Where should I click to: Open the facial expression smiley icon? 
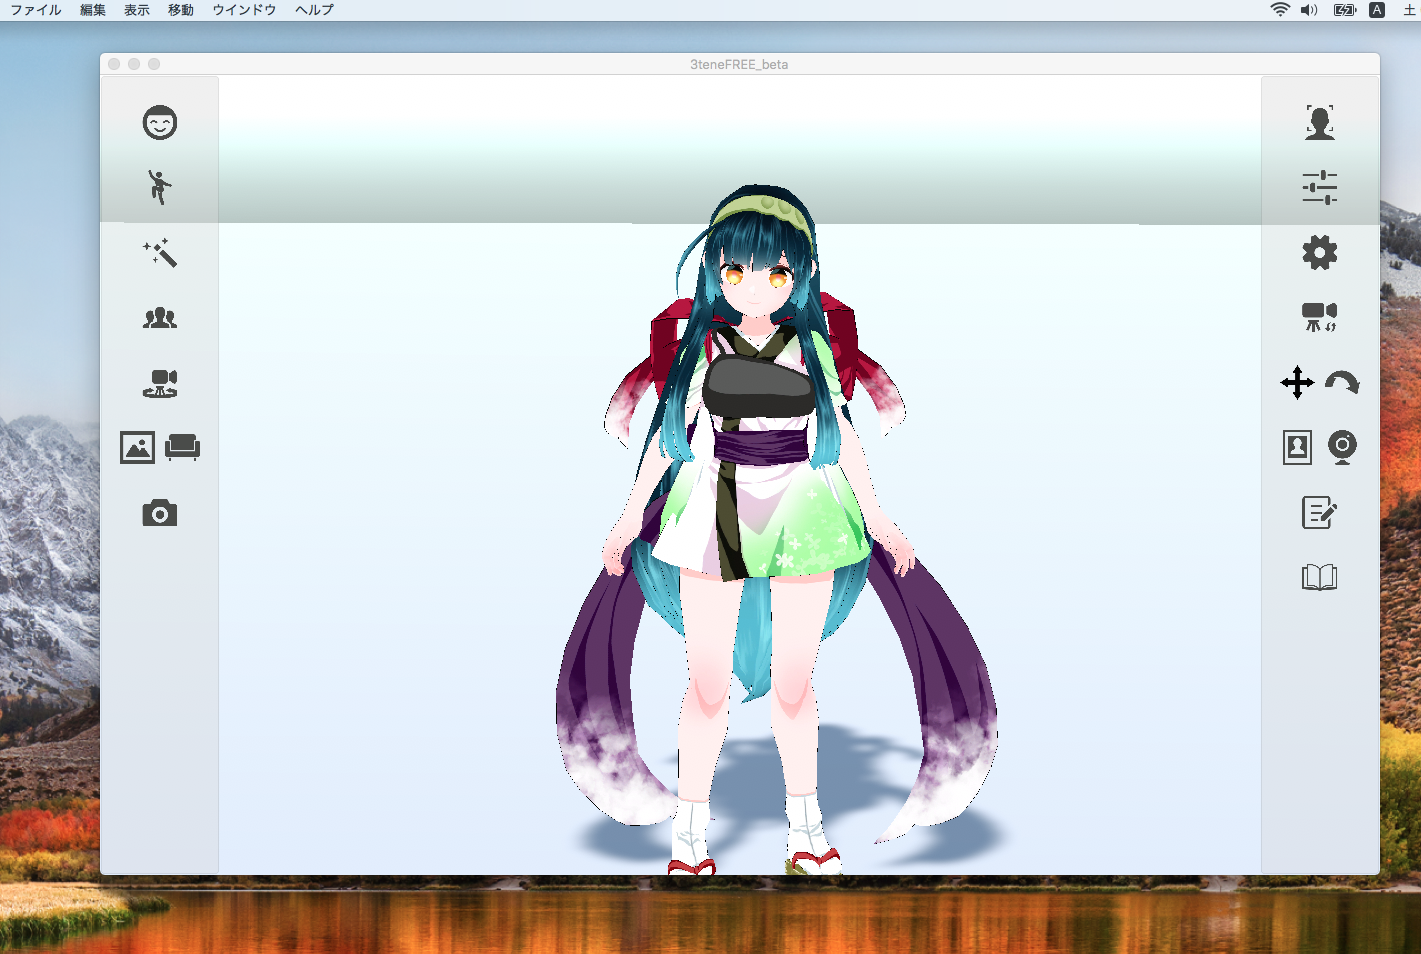click(160, 122)
